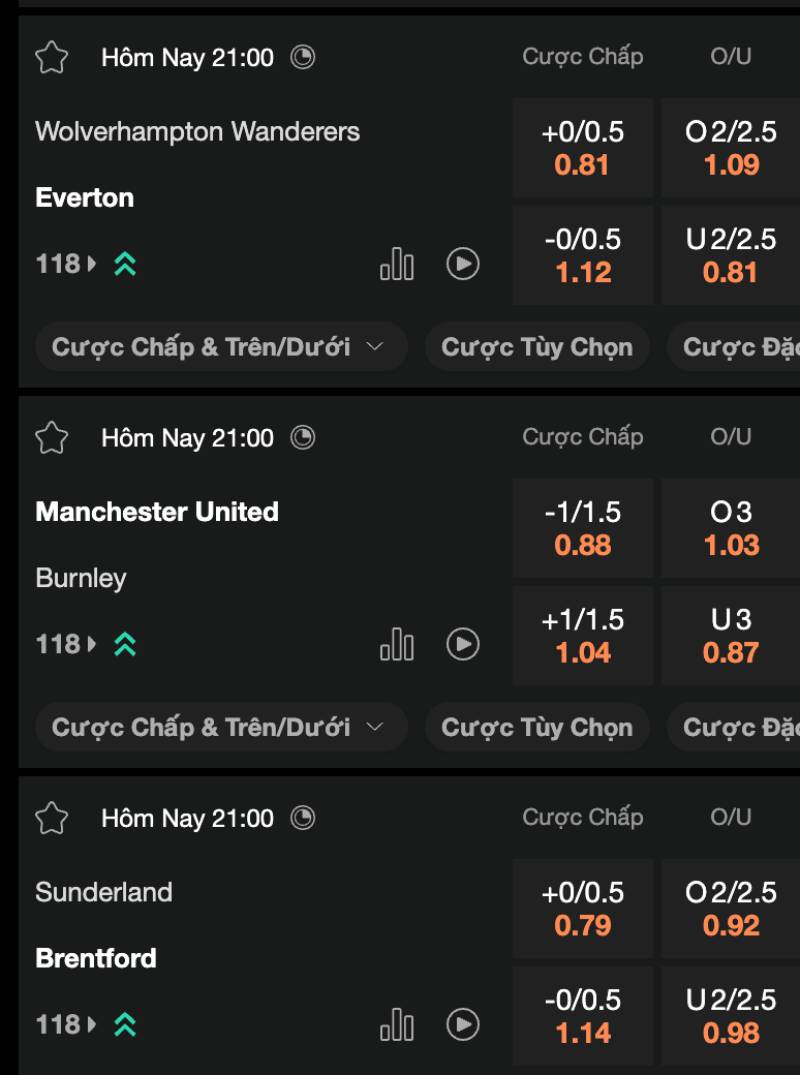The height and width of the screenshot is (1075, 800).
Task: Pick Over 3 goals at odds 1.03
Action: (x=731, y=528)
